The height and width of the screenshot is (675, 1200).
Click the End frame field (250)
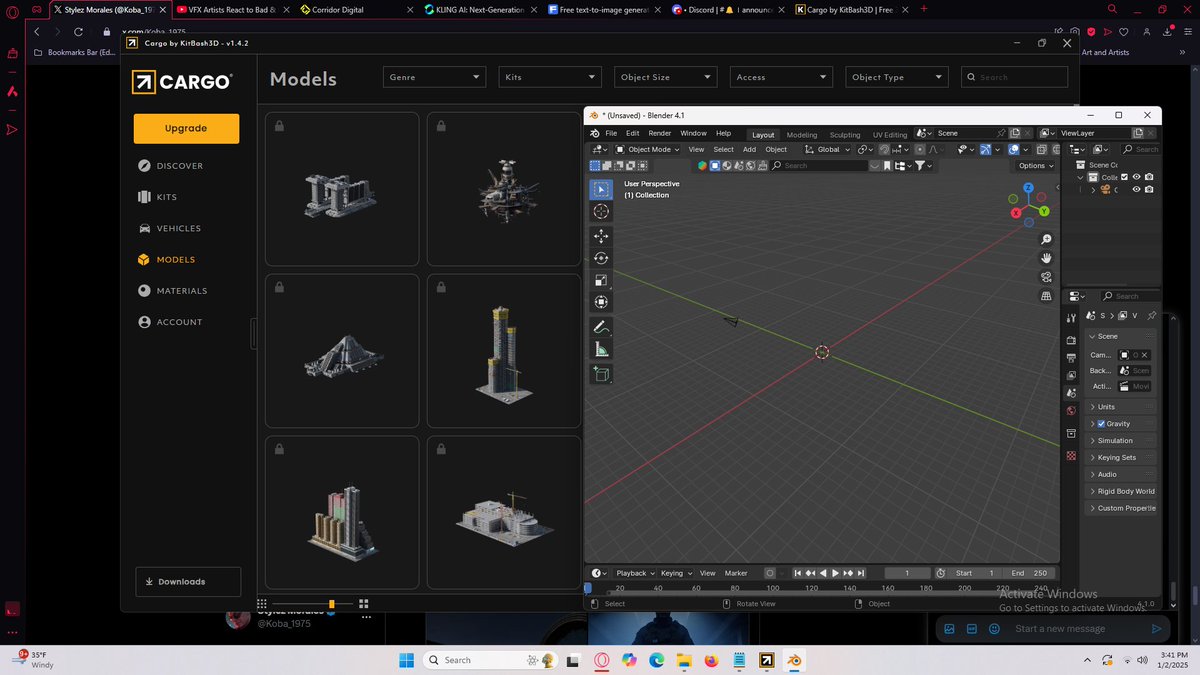click(1030, 573)
